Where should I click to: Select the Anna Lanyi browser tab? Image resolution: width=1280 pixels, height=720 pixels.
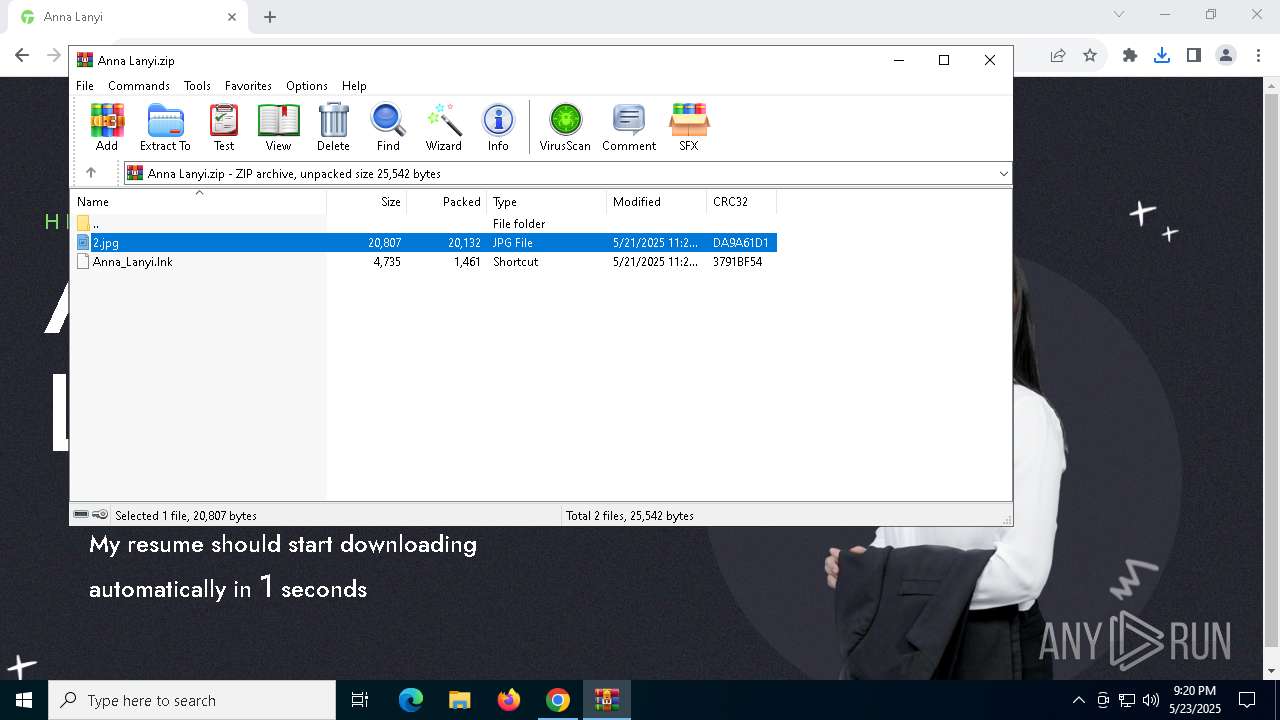pos(127,17)
